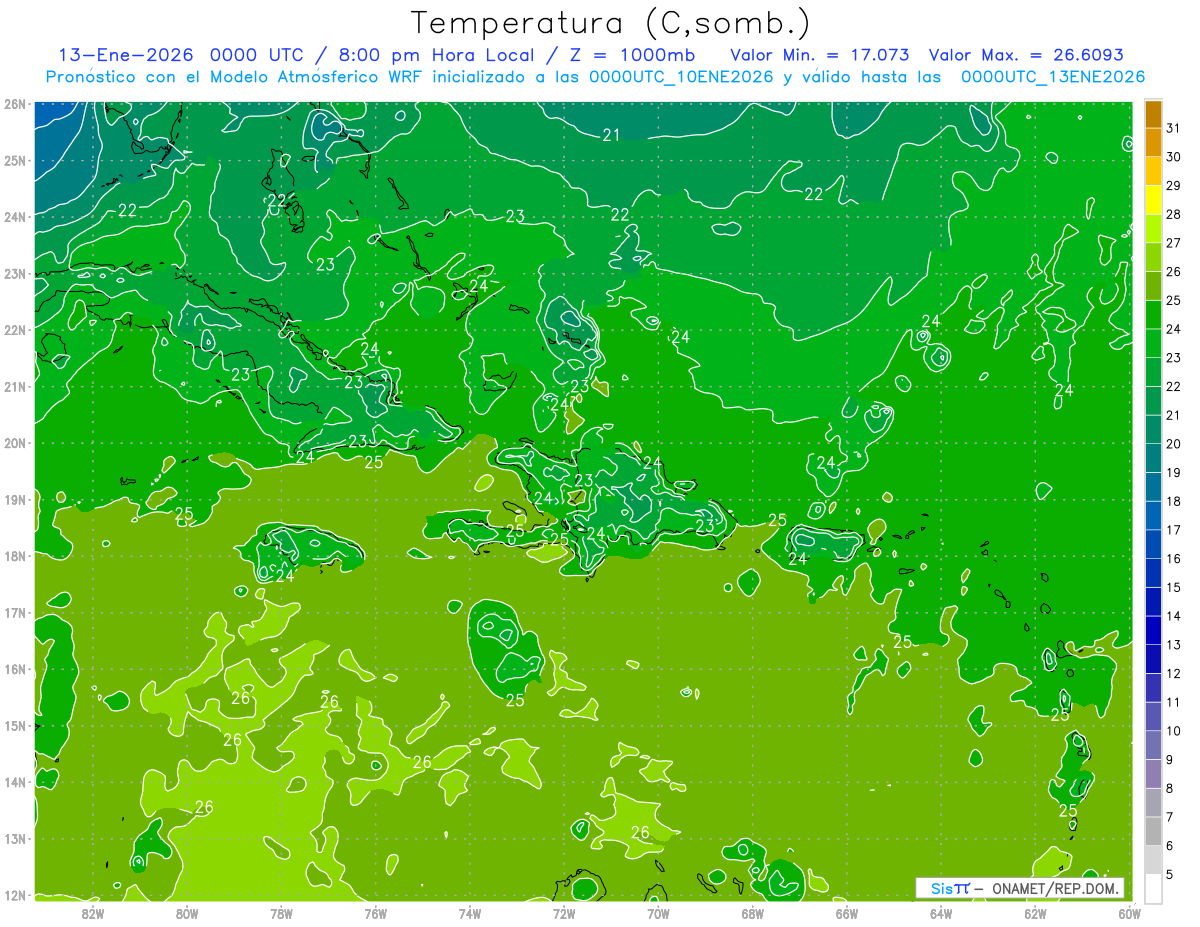The width and height of the screenshot is (1200, 927).
Task: Click the color scale value "20"
Action: (x=1173, y=443)
